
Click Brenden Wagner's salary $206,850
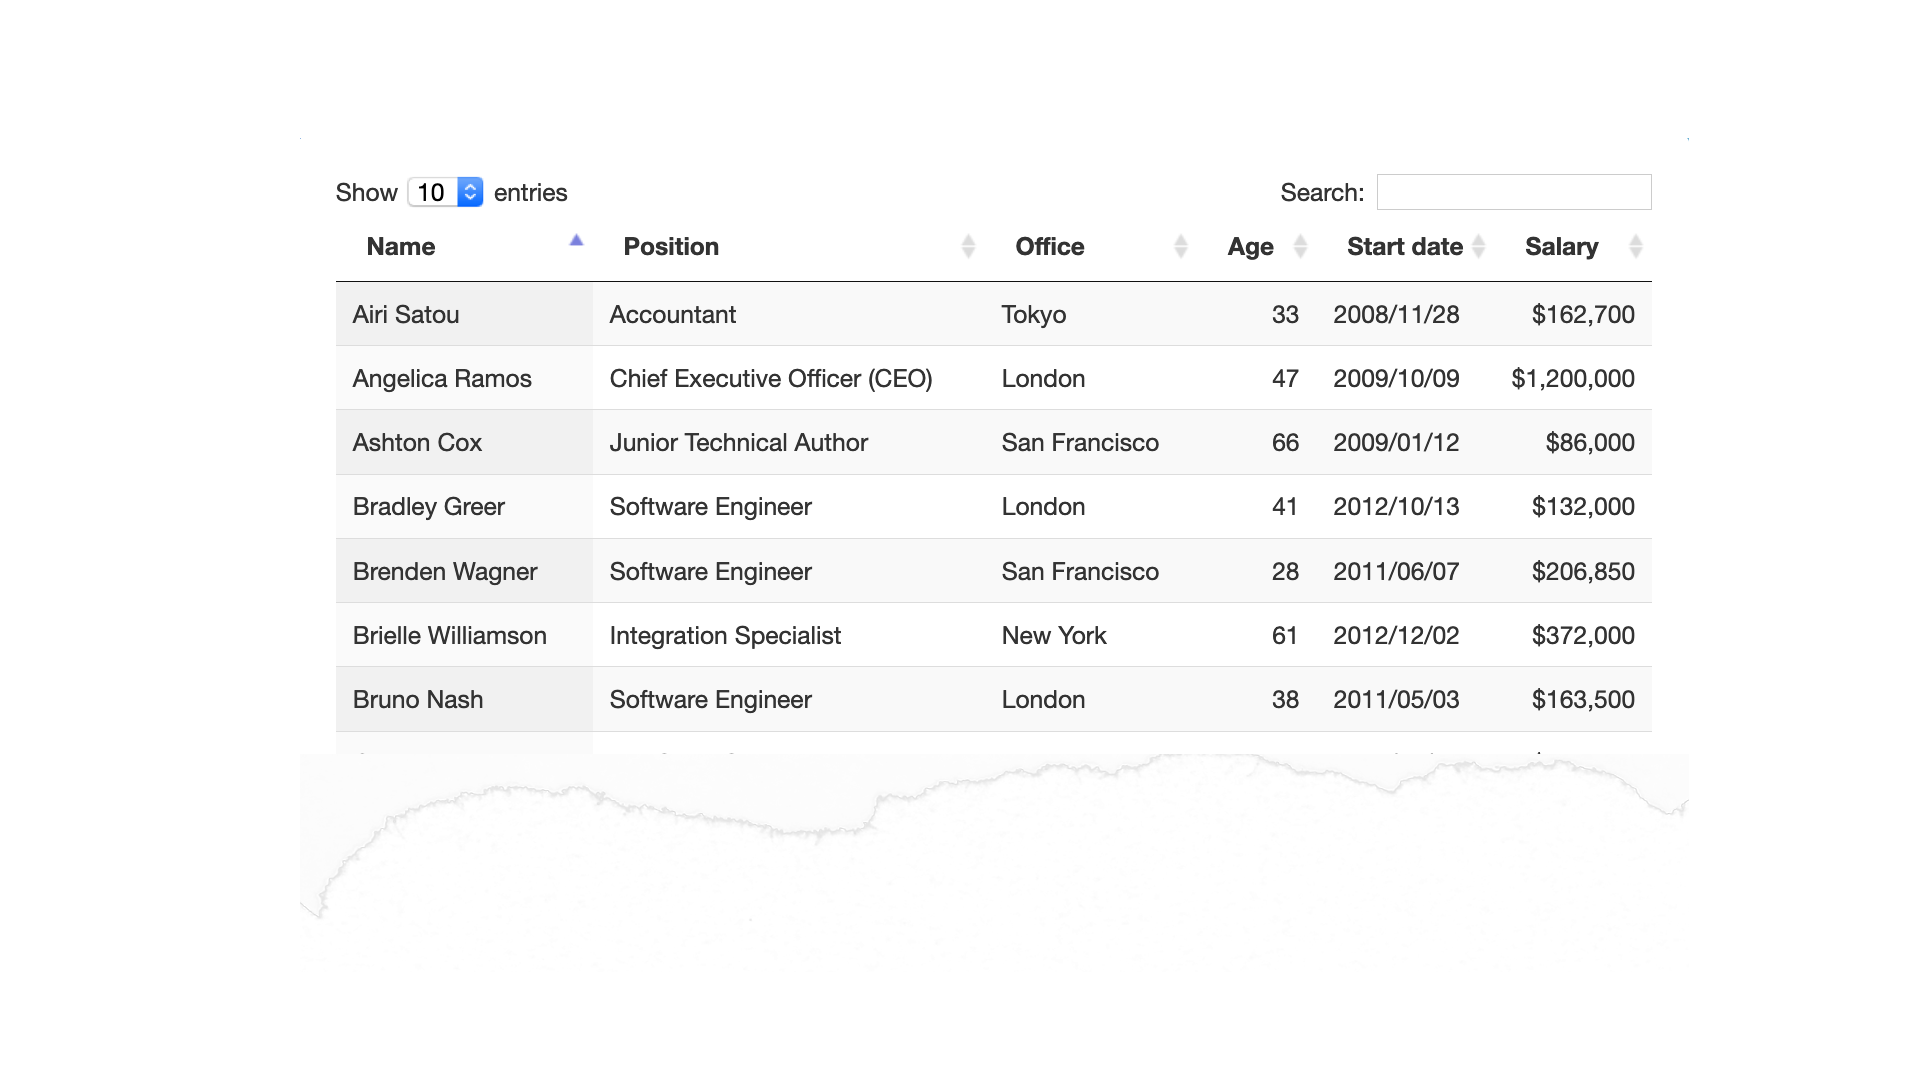[1582, 572]
